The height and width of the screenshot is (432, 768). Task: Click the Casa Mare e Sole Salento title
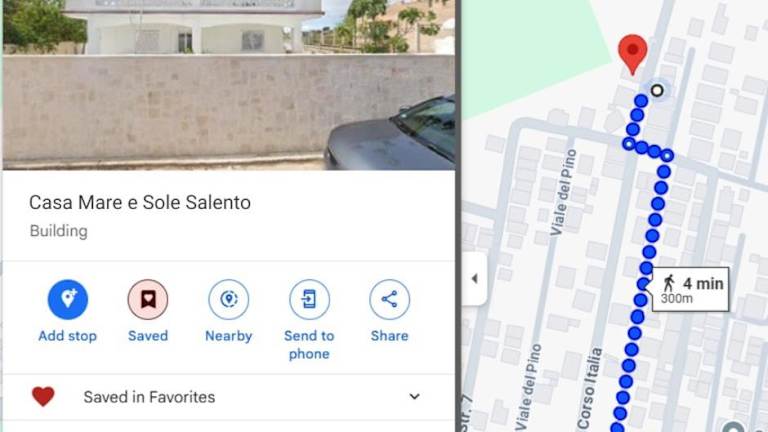pyautogui.click(x=140, y=202)
